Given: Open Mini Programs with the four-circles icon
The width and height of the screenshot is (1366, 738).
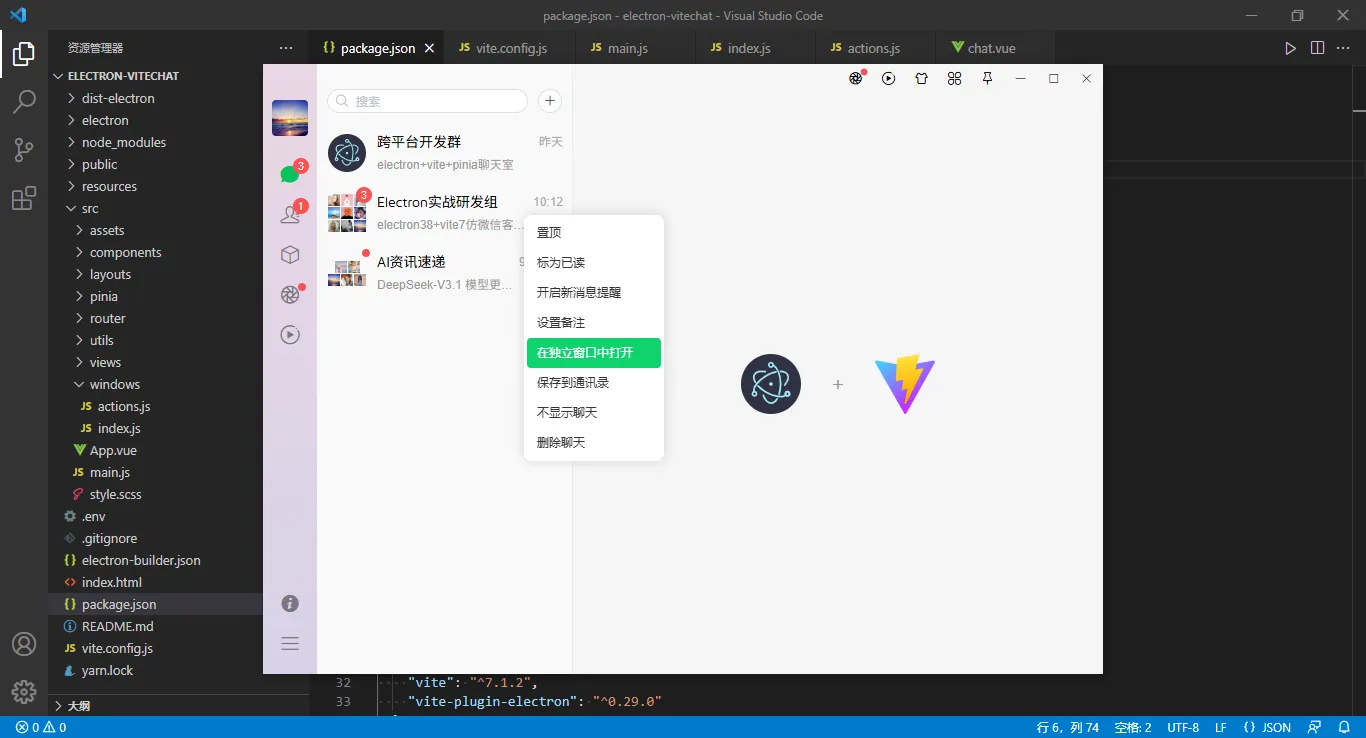Looking at the screenshot, I should point(954,78).
